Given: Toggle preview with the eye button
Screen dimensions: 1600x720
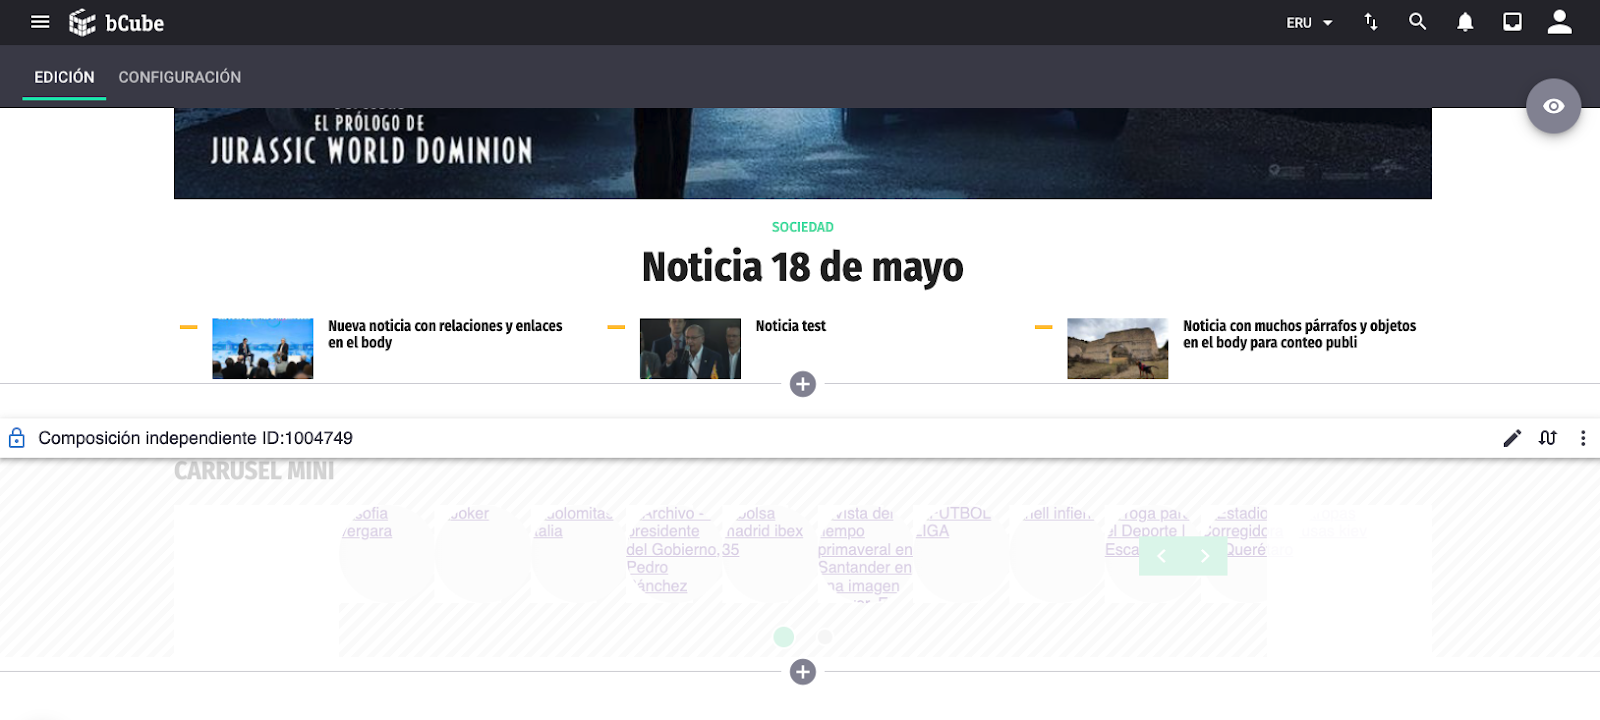Looking at the screenshot, I should (1553, 106).
